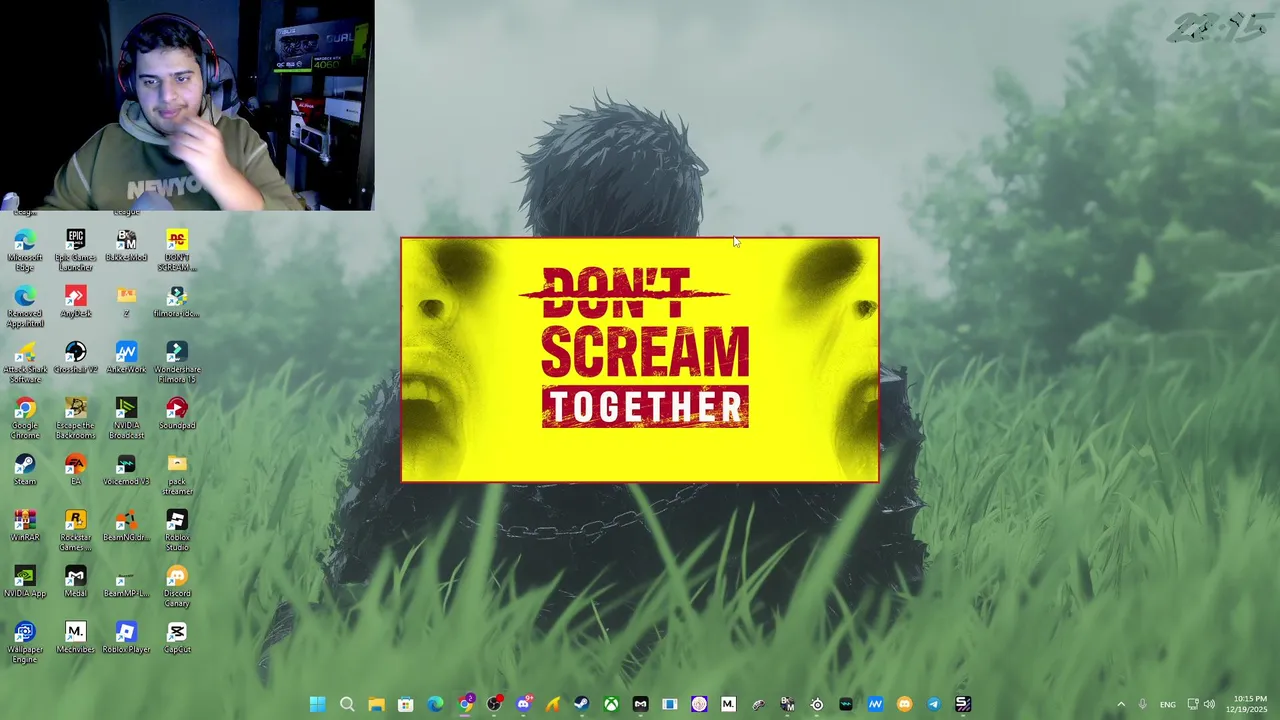The height and width of the screenshot is (720, 1280).
Task: Open the AnkerWork desktop shortcut
Action: 126,358
